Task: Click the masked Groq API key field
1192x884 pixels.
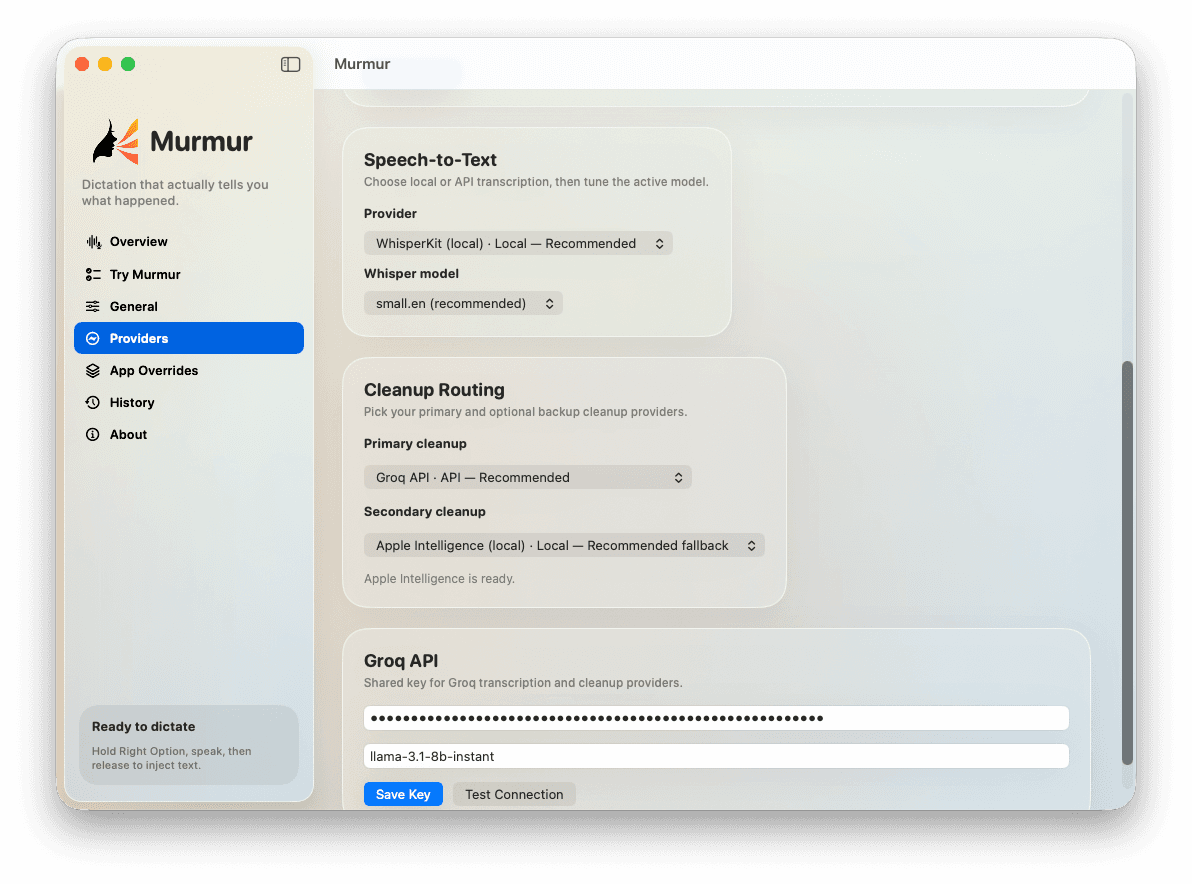Action: tap(715, 717)
